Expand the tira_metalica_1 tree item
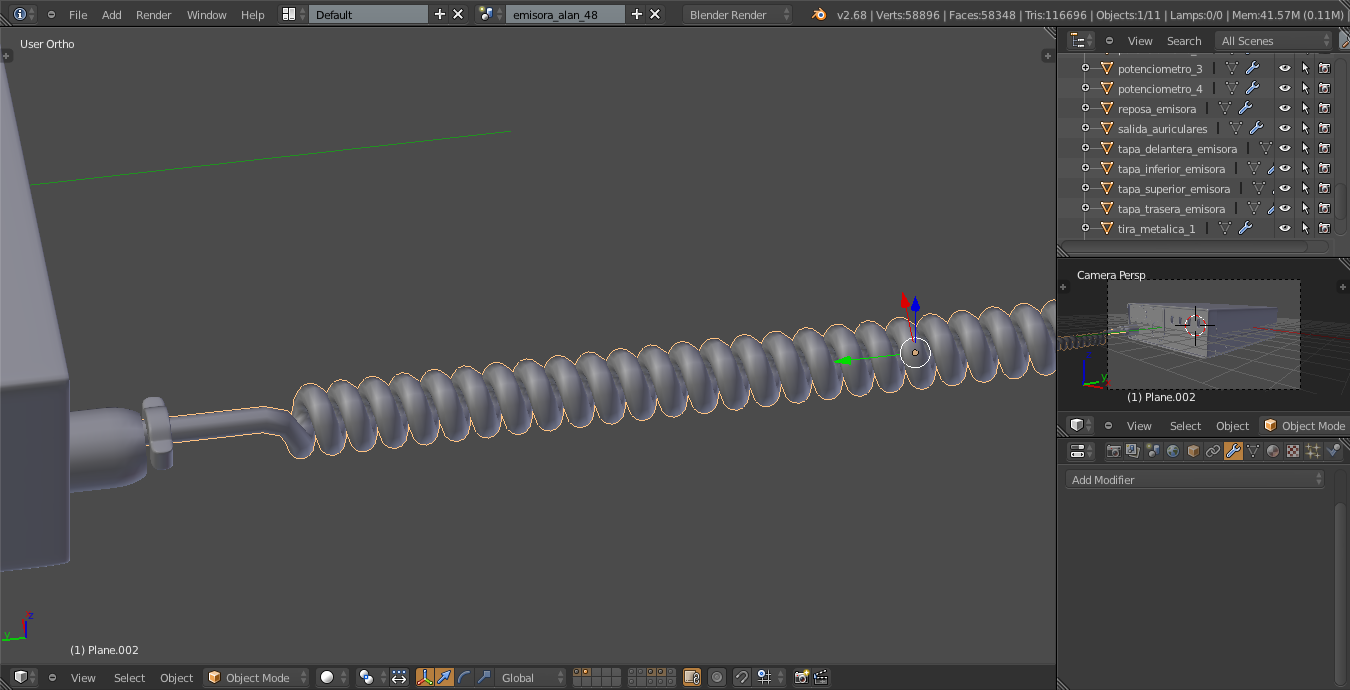1350x690 pixels. click(1086, 228)
